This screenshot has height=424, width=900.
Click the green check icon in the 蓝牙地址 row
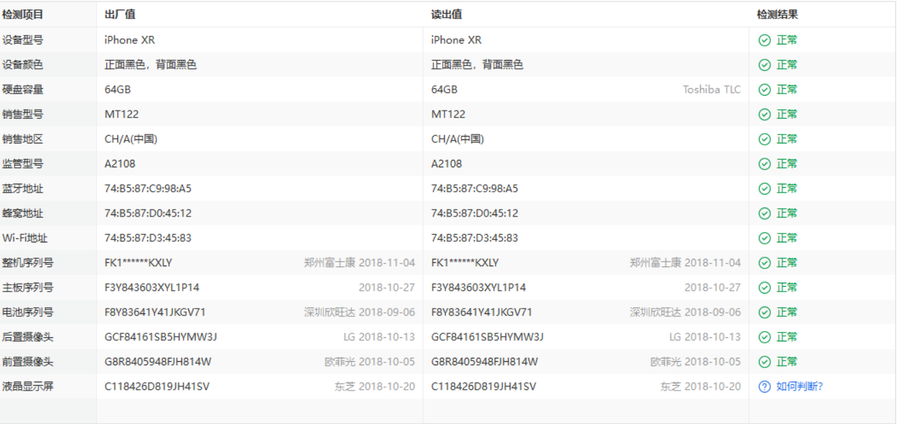[764, 188]
